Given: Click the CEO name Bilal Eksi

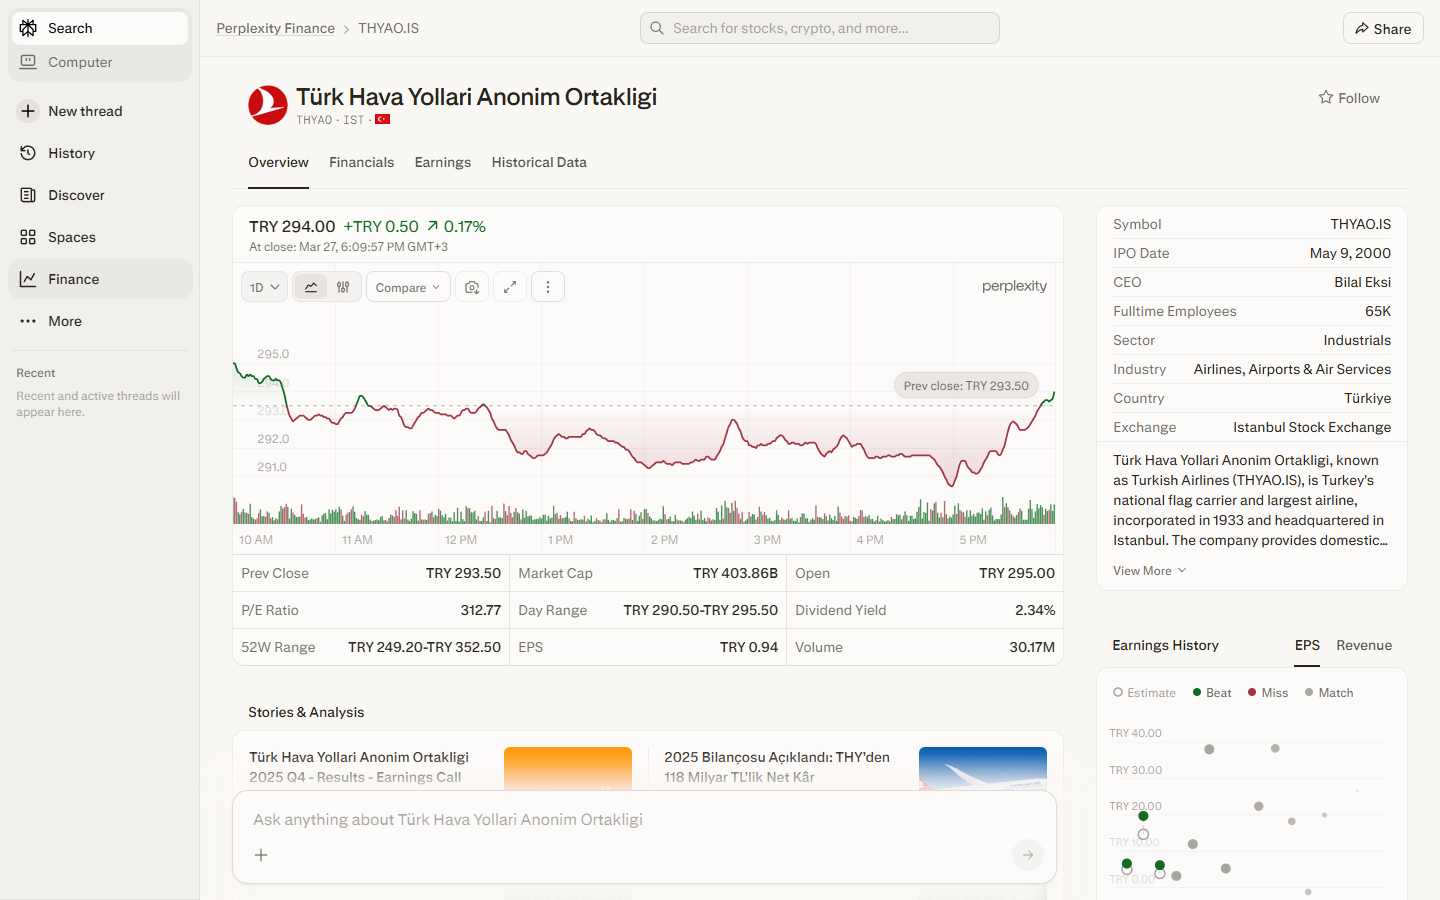Looking at the screenshot, I should [x=1362, y=282].
